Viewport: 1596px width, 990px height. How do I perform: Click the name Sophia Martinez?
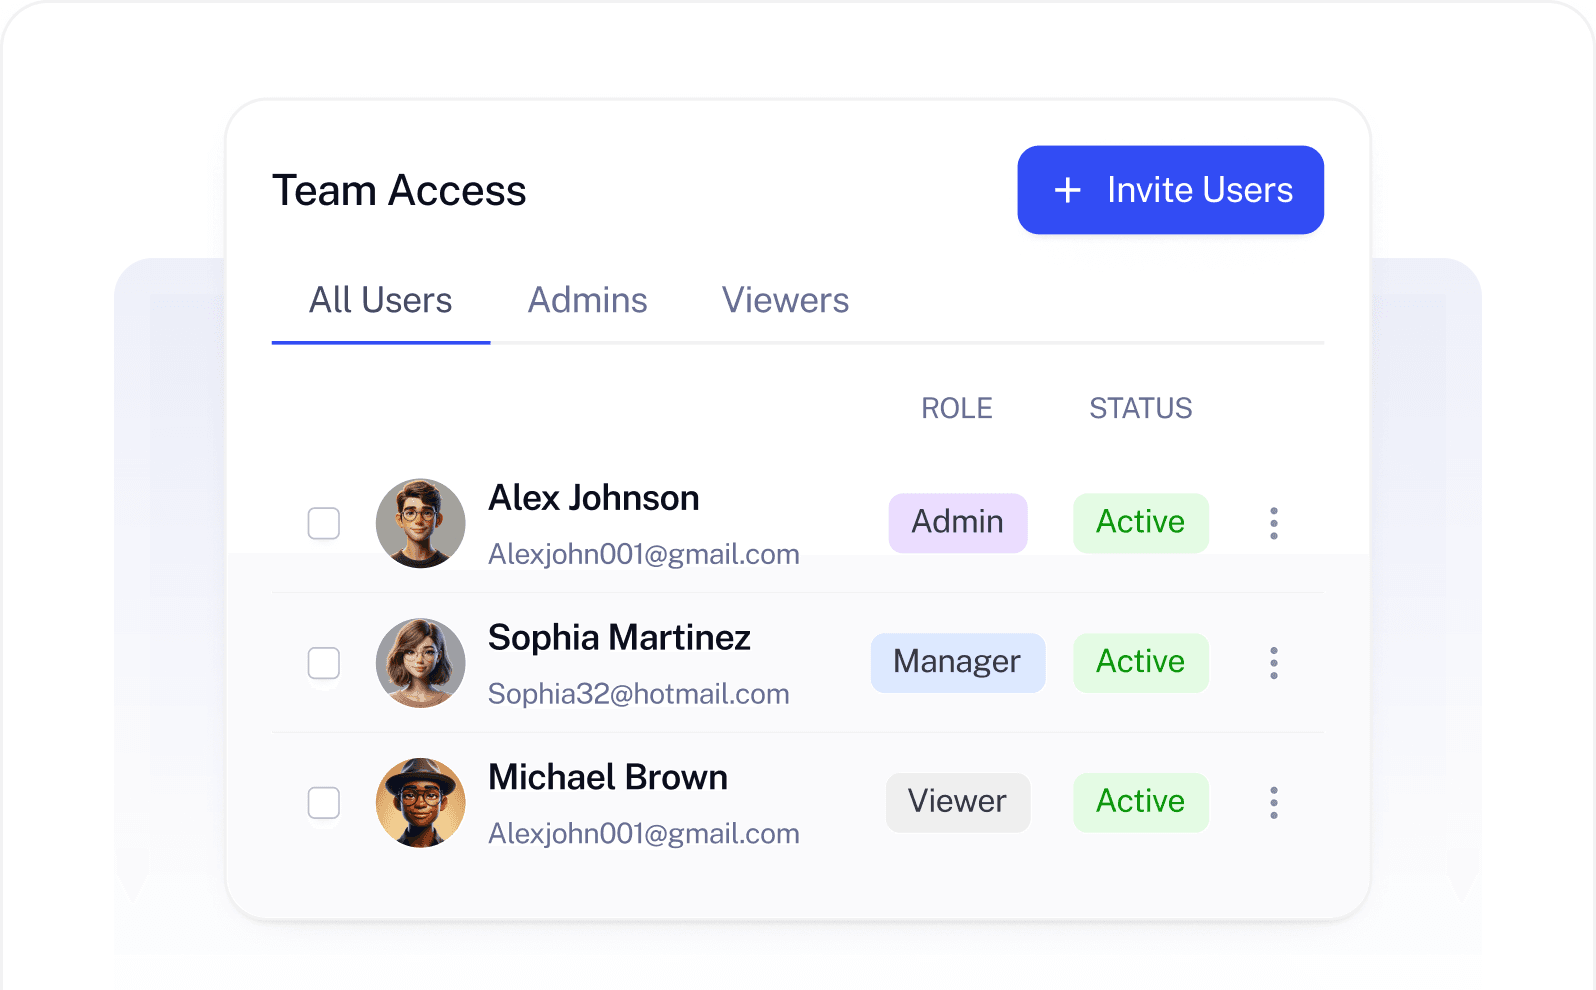619,638
